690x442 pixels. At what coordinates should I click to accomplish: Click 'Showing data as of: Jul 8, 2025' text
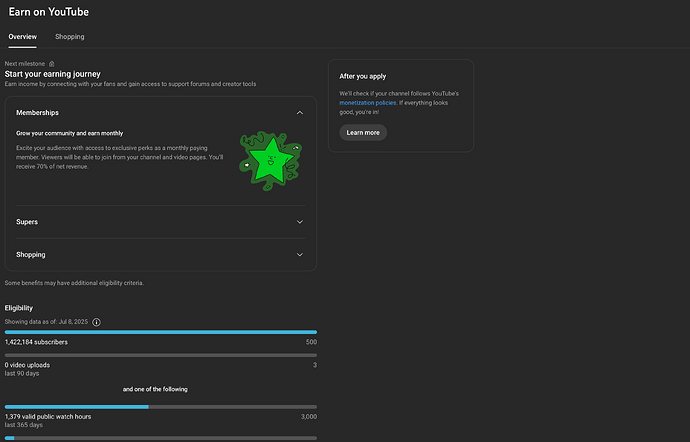click(x=46, y=322)
